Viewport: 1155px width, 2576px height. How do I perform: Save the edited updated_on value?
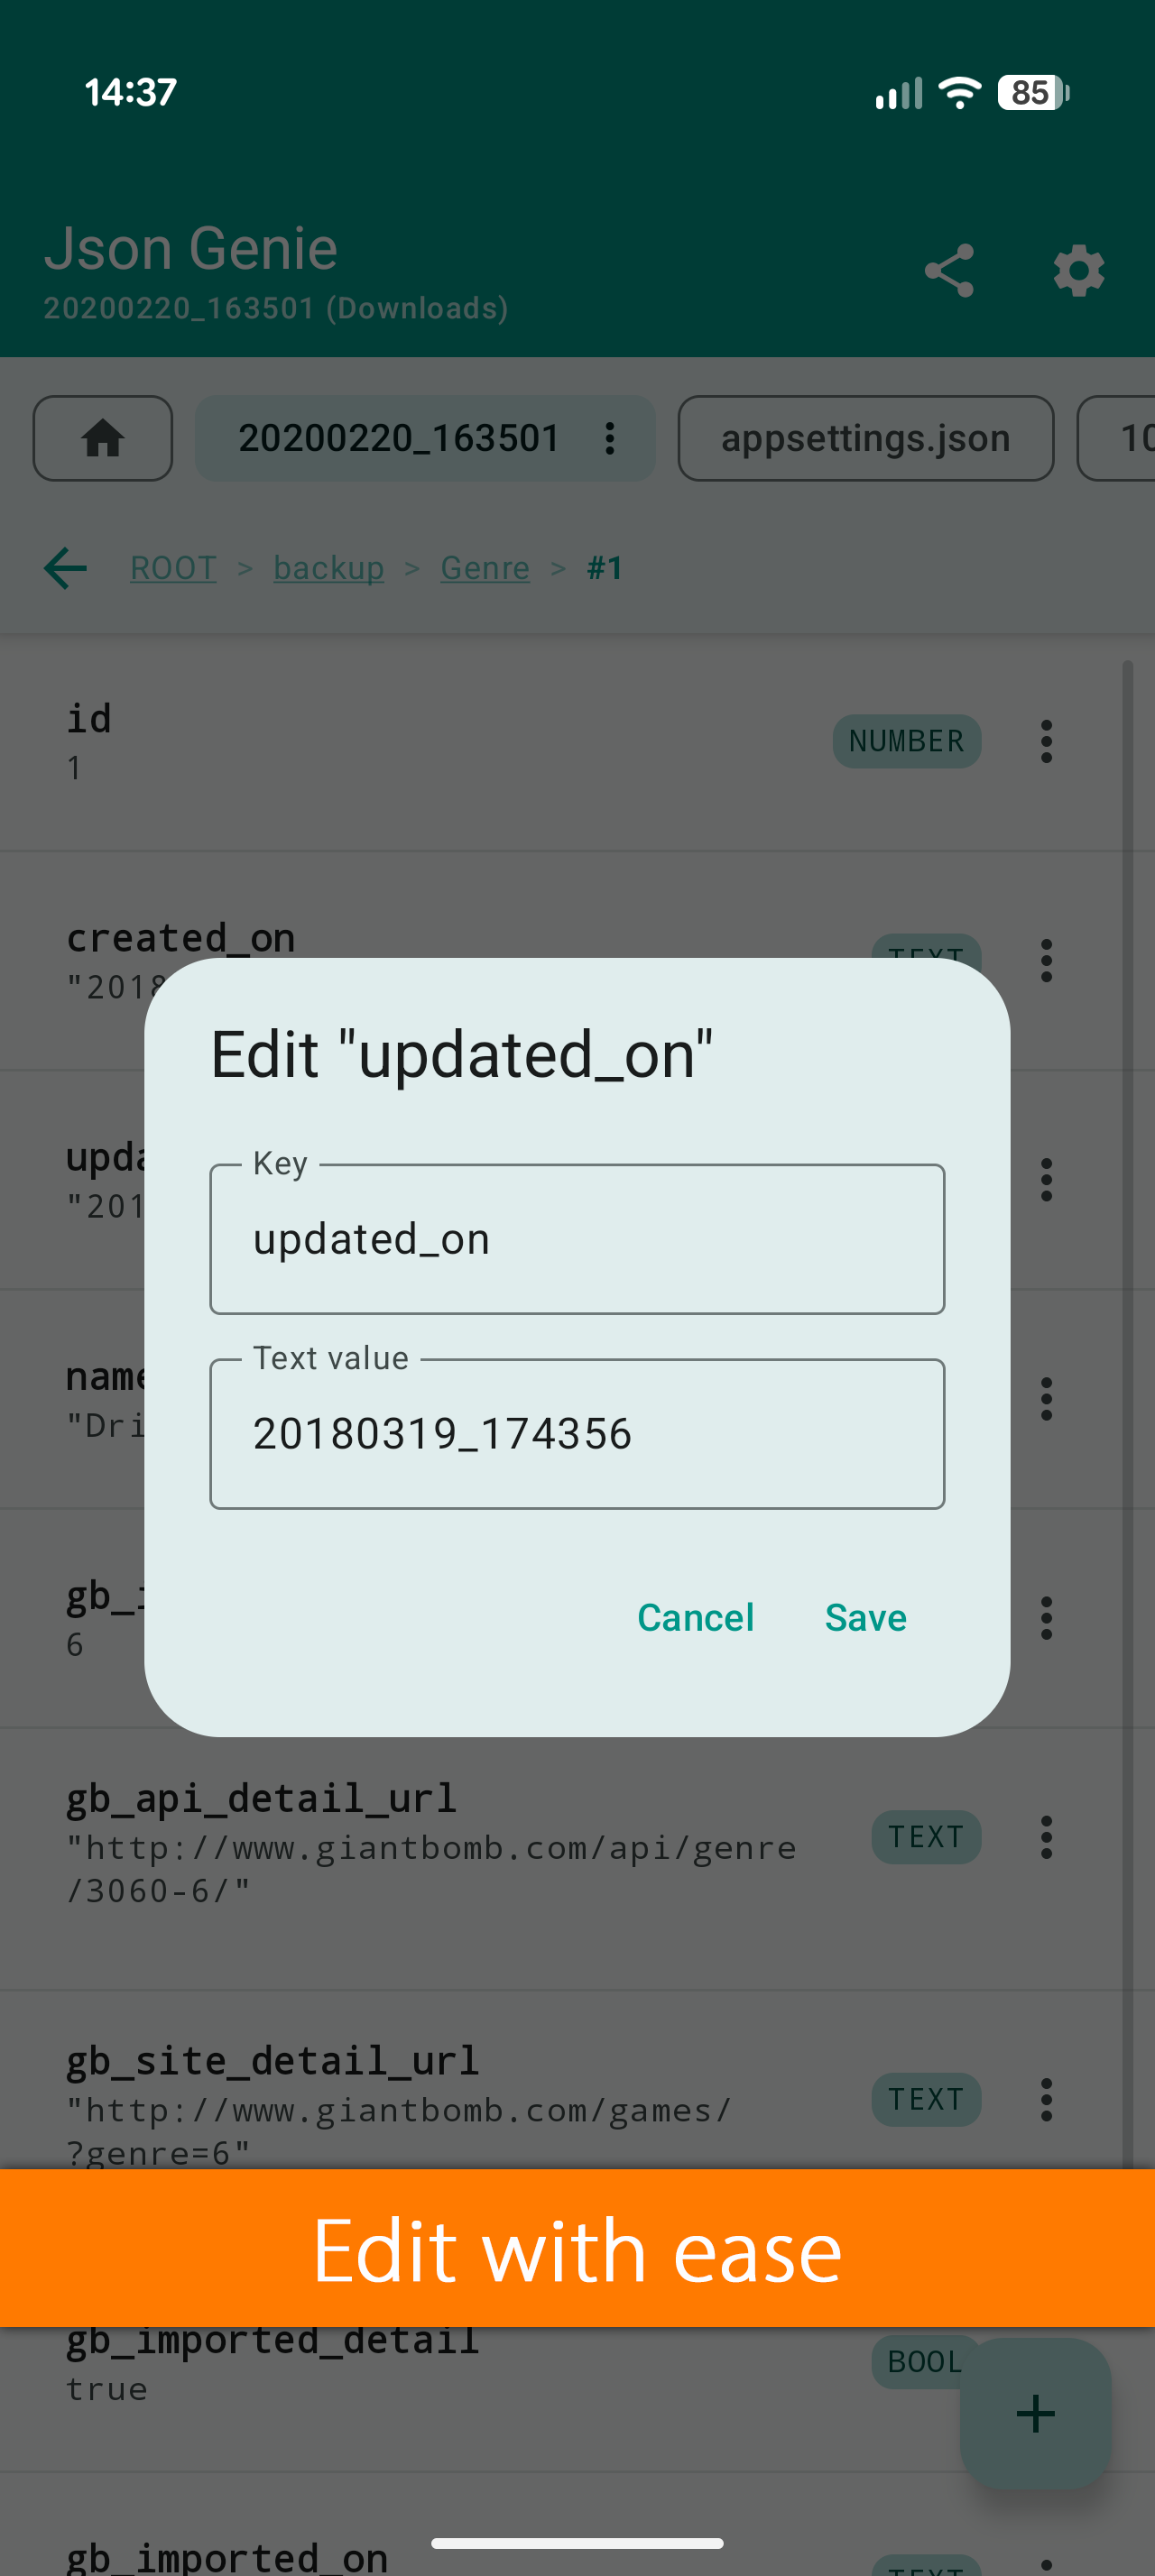(x=866, y=1617)
